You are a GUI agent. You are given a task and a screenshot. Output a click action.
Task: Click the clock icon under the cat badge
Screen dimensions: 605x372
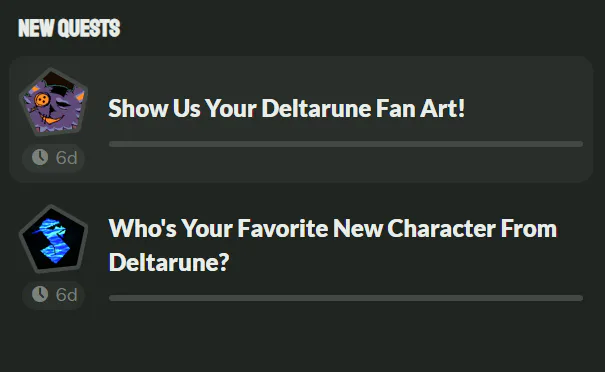click(x=40, y=157)
